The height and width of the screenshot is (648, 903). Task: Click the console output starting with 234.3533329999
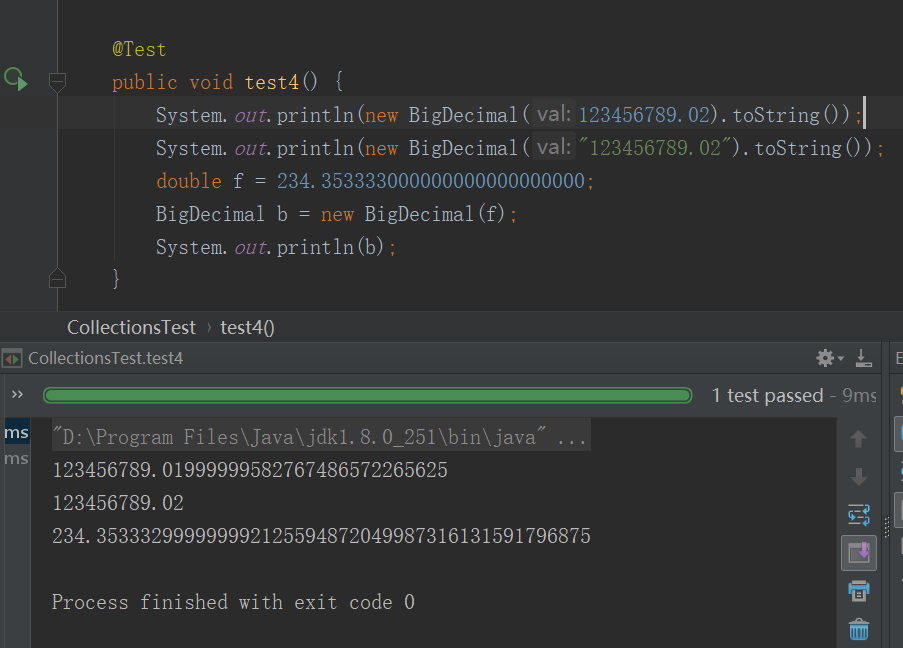(x=321, y=536)
